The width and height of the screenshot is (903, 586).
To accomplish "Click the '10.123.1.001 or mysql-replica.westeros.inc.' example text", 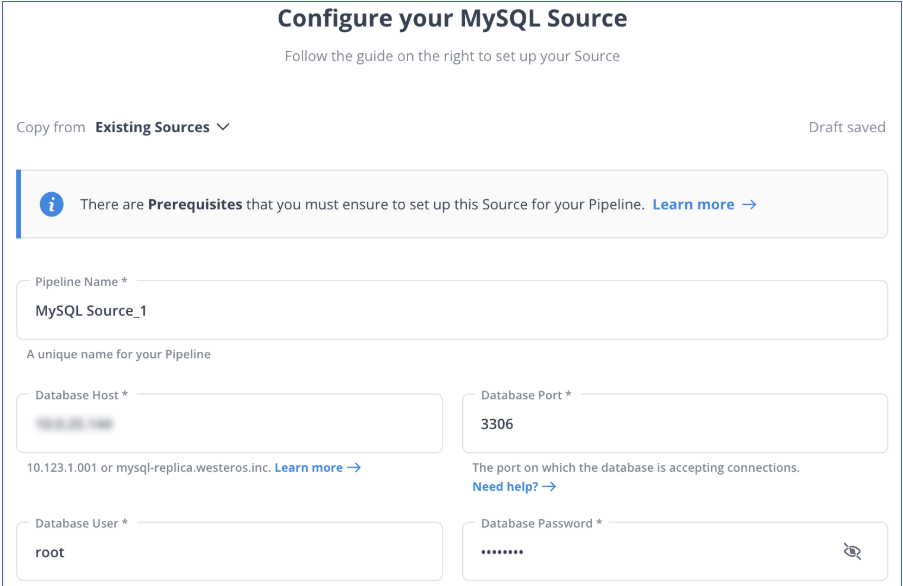I will tap(149, 467).
